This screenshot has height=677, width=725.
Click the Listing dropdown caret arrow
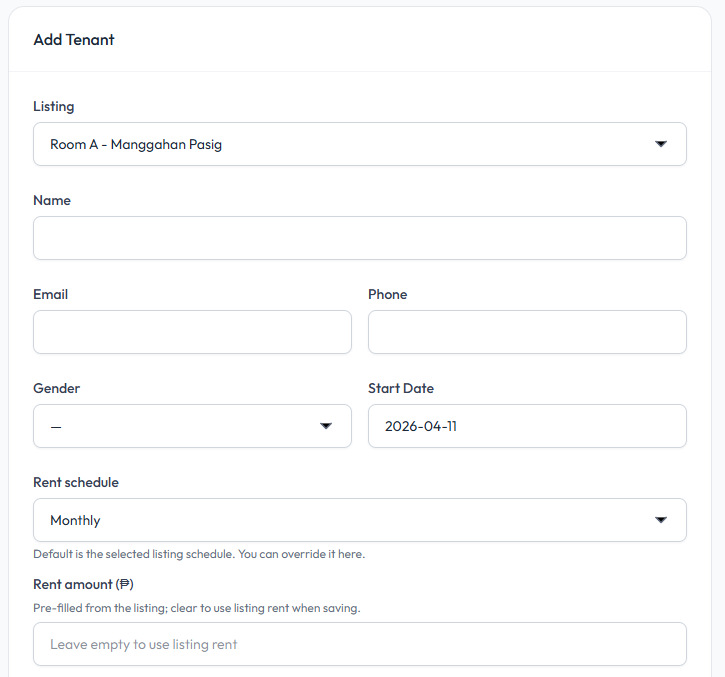pyautogui.click(x=660, y=144)
